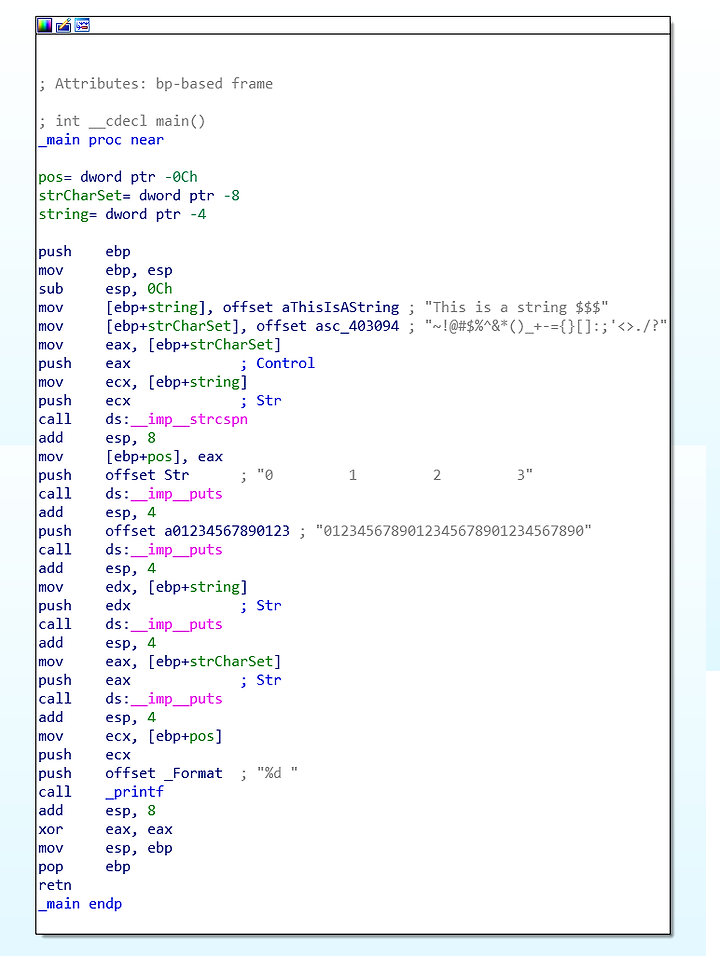The height and width of the screenshot is (956, 720).
Task: Click the third graph icon in node header
Action: coord(82,25)
